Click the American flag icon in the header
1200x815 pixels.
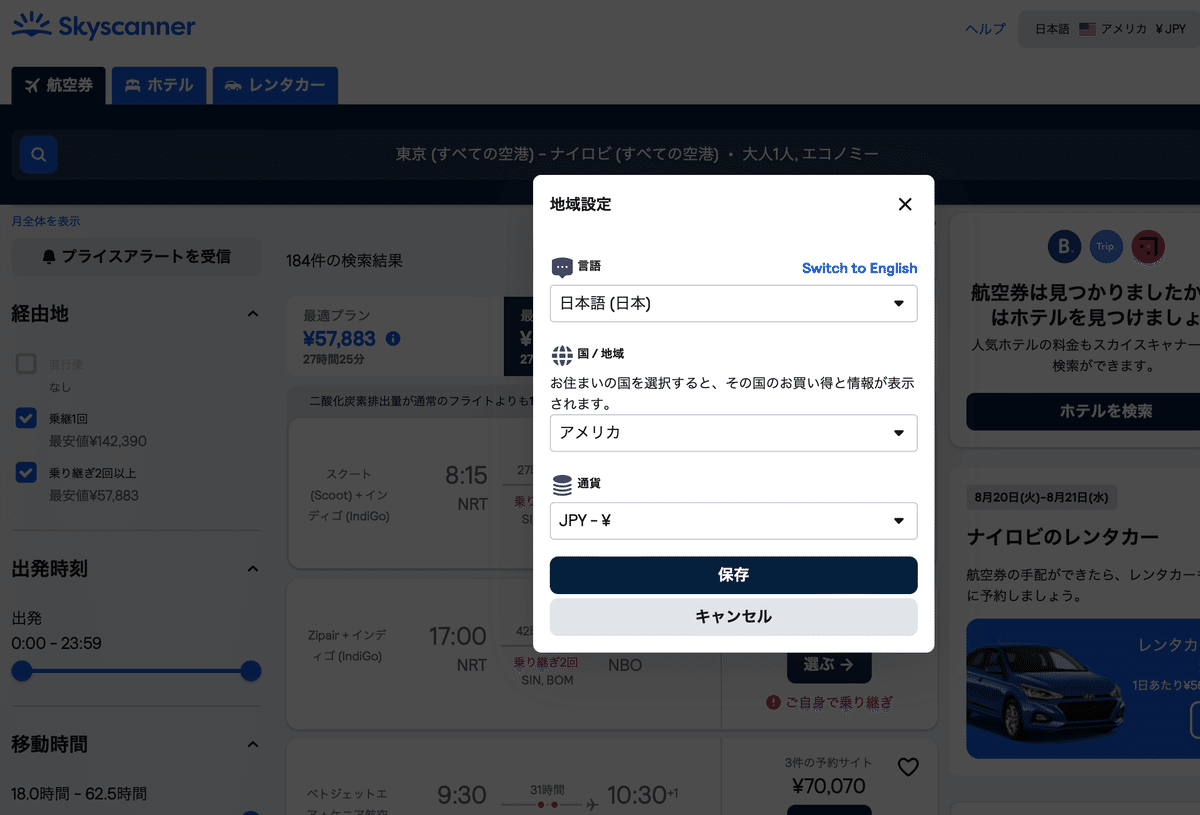tap(1086, 28)
